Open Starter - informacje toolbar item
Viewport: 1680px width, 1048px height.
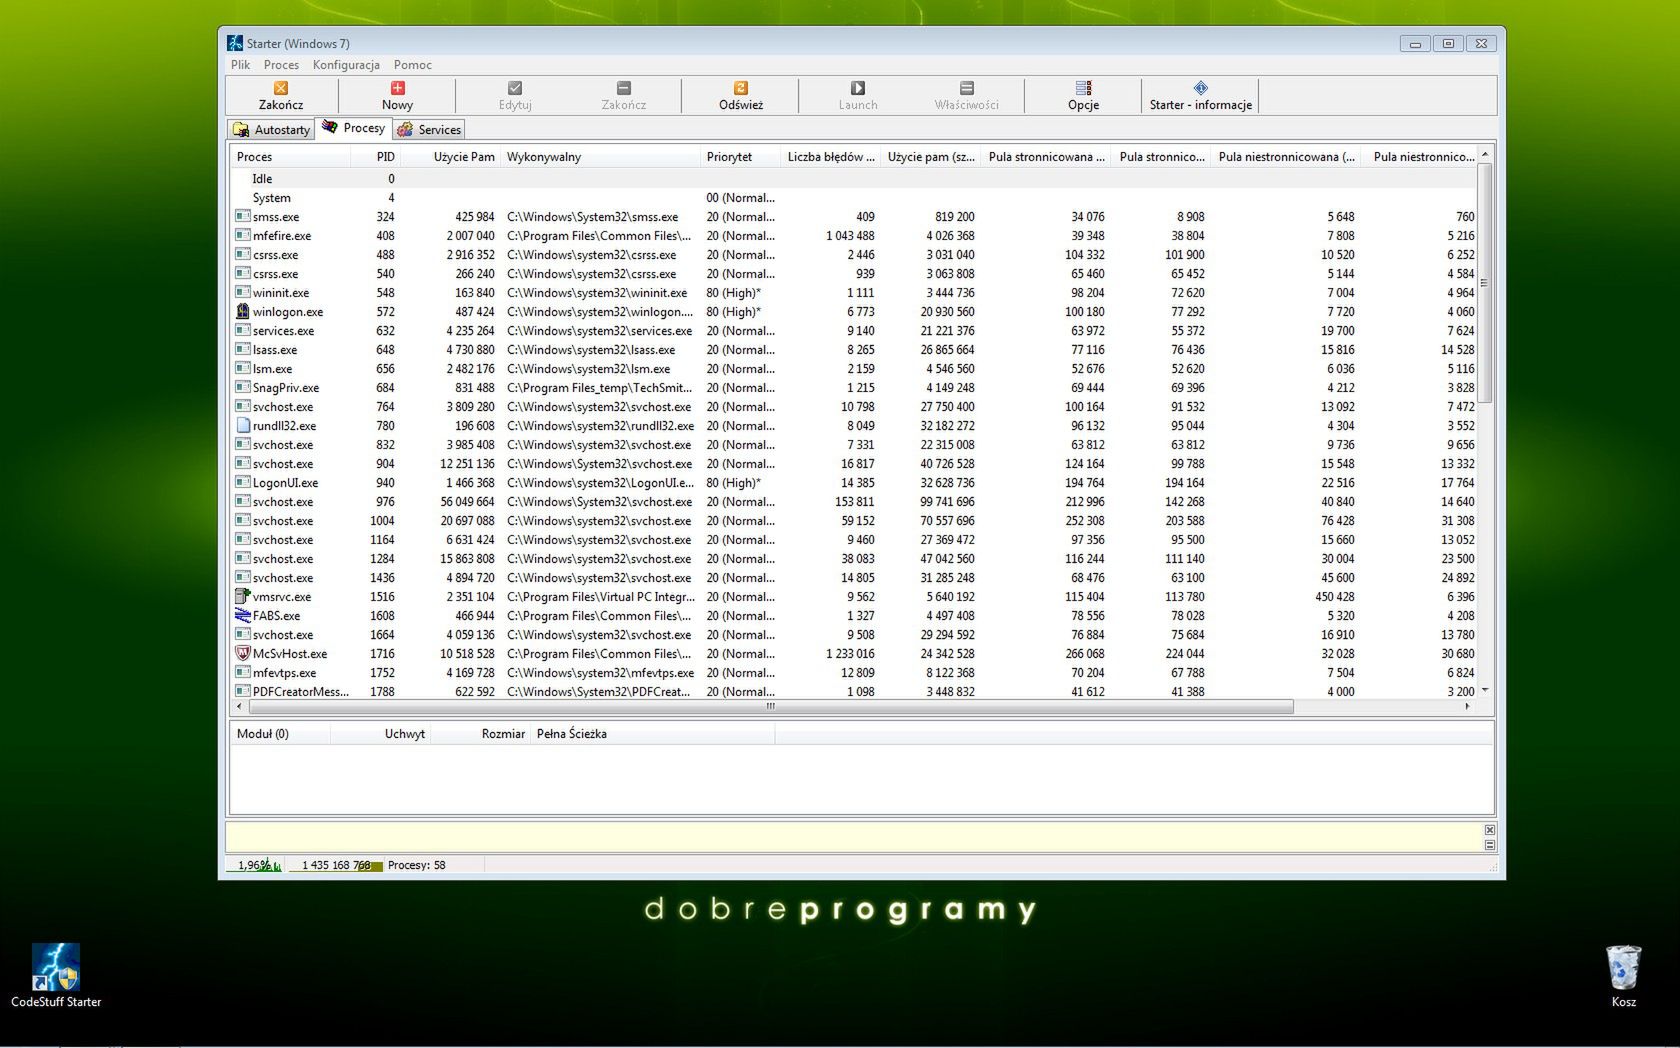coord(1200,96)
